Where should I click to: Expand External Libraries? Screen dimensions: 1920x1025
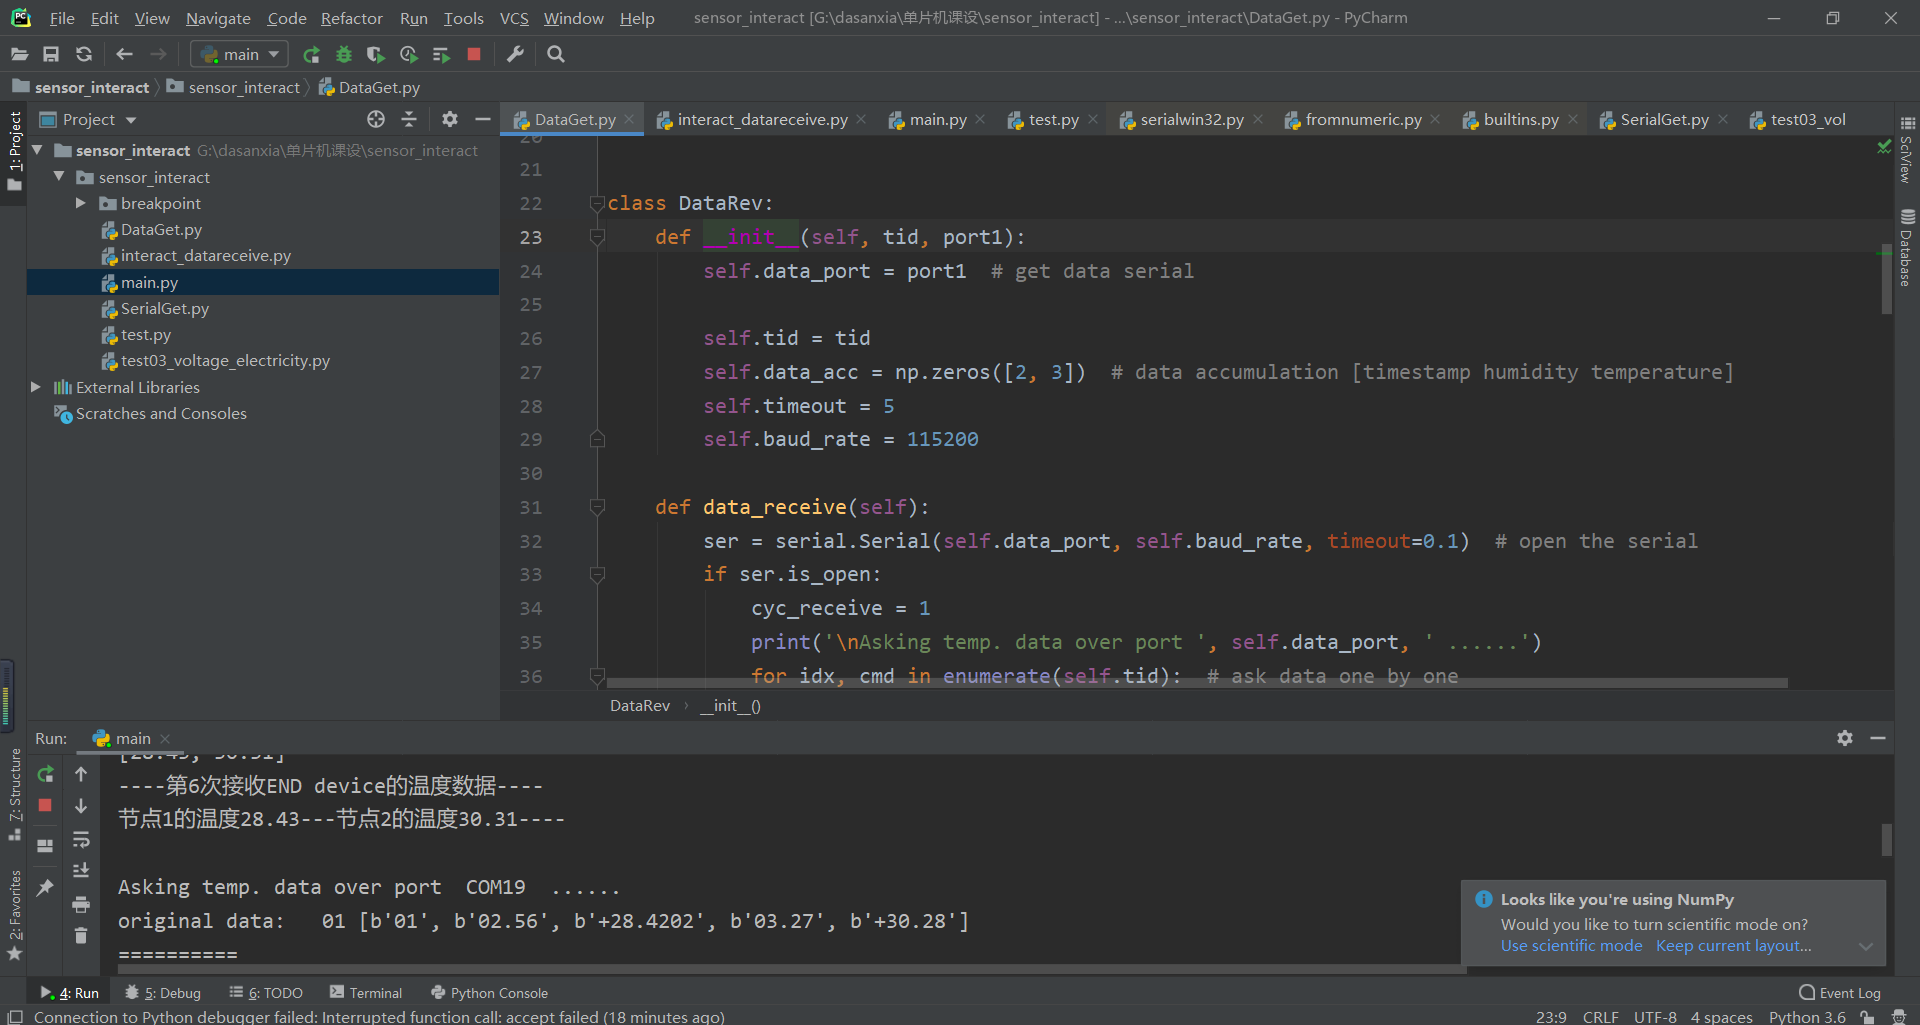36,387
